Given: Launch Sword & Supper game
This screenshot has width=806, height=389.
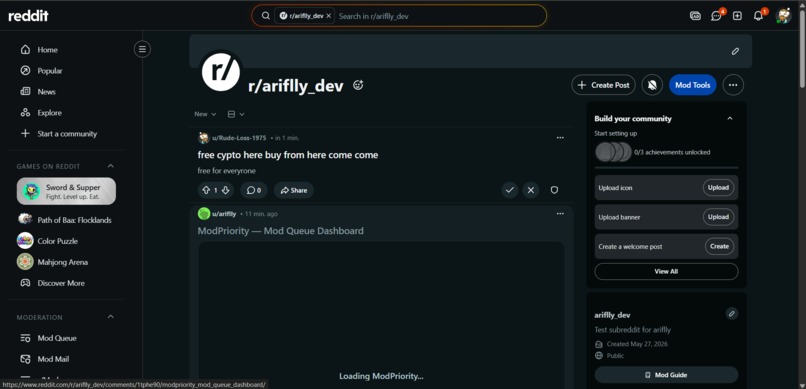Looking at the screenshot, I should click(66, 191).
